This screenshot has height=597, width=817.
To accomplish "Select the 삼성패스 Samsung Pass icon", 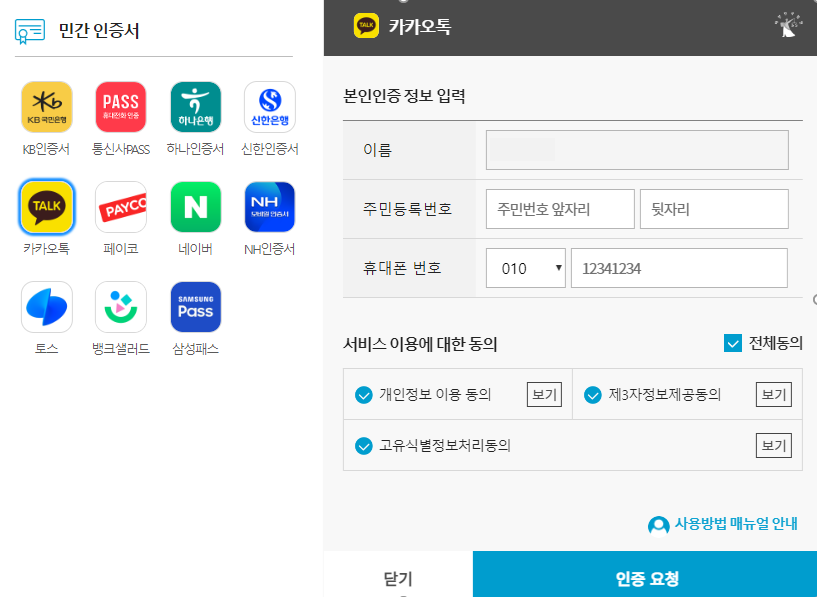I will 195,307.
